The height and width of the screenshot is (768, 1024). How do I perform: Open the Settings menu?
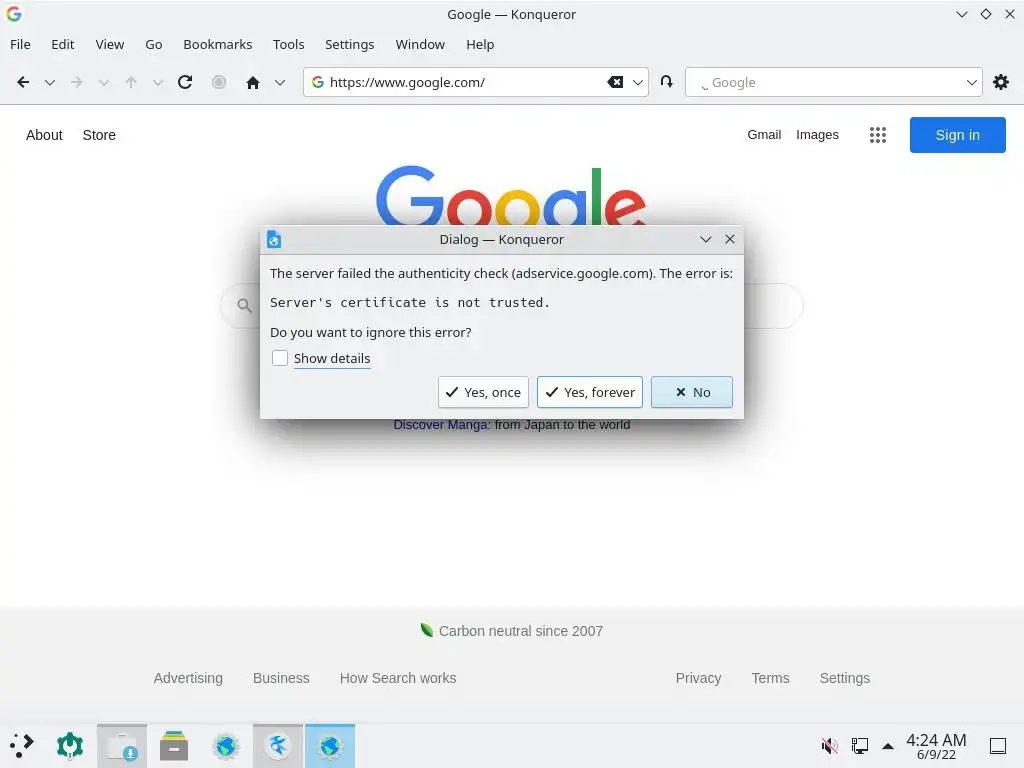(349, 44)
